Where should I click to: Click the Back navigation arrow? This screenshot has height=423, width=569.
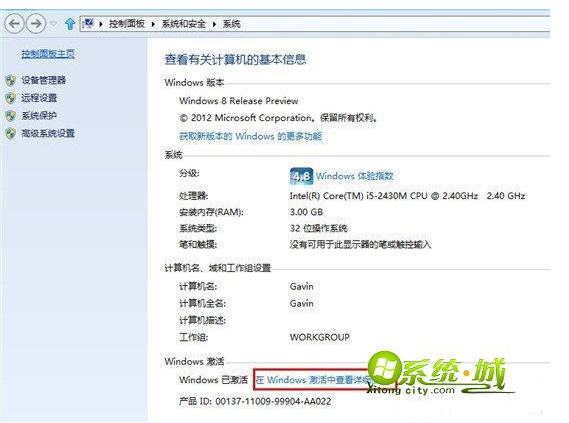[14, 24]
